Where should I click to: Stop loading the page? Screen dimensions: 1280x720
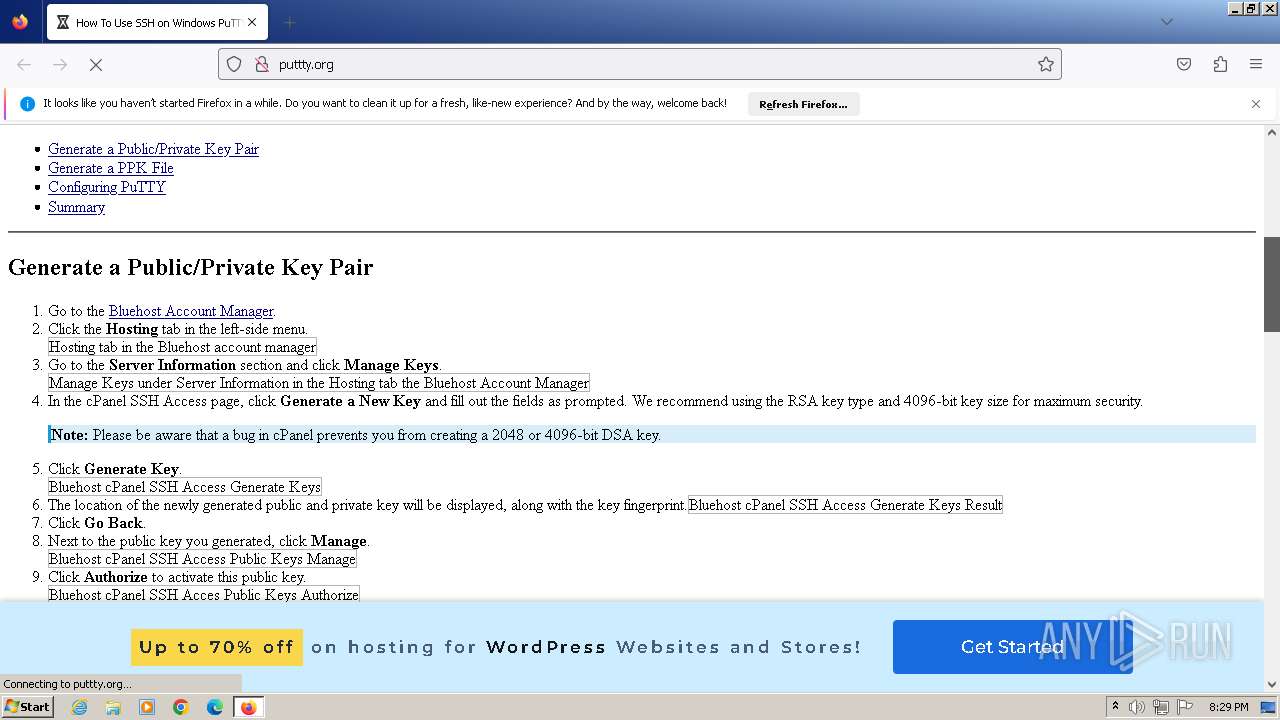(96, 64)
